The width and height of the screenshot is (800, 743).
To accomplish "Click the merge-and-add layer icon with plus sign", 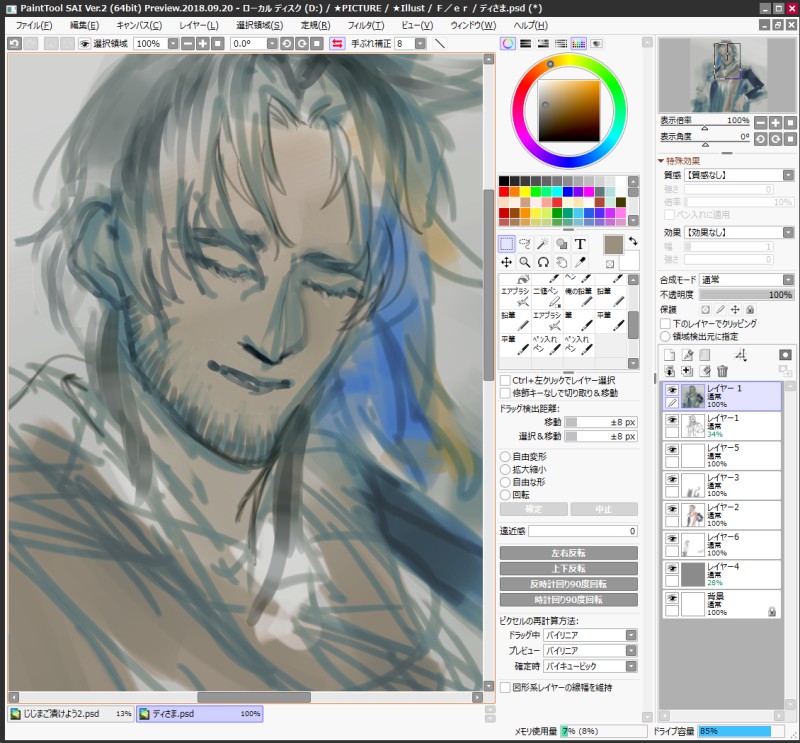I will (x=687, y=371).
